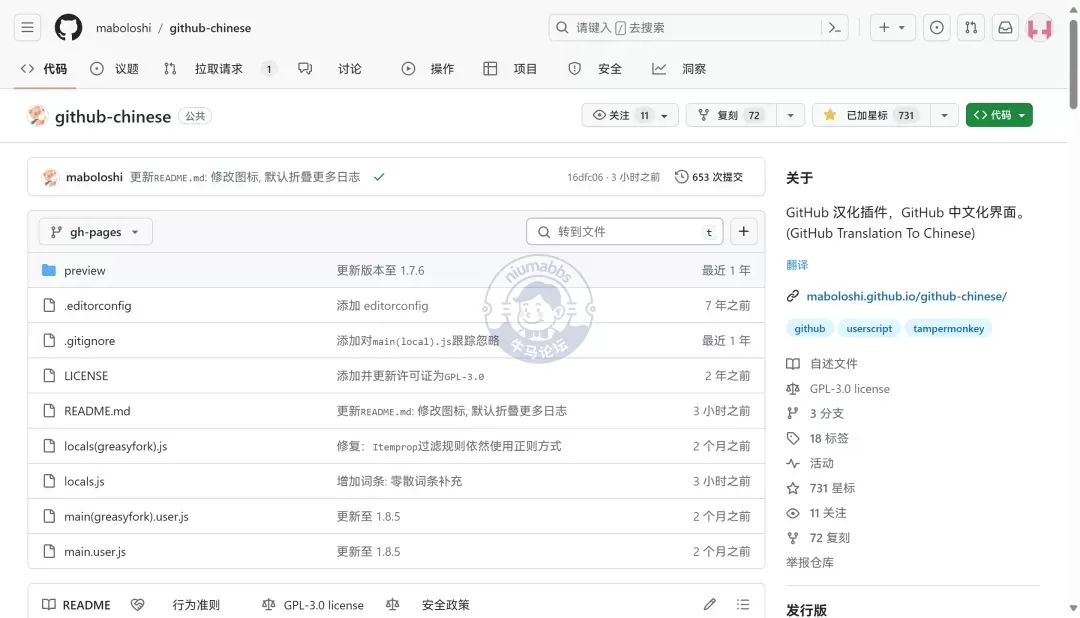The width and height of the screenshot is (1080, 618).
Task: Open the user avatar menu
Action: pos(1040,28)
